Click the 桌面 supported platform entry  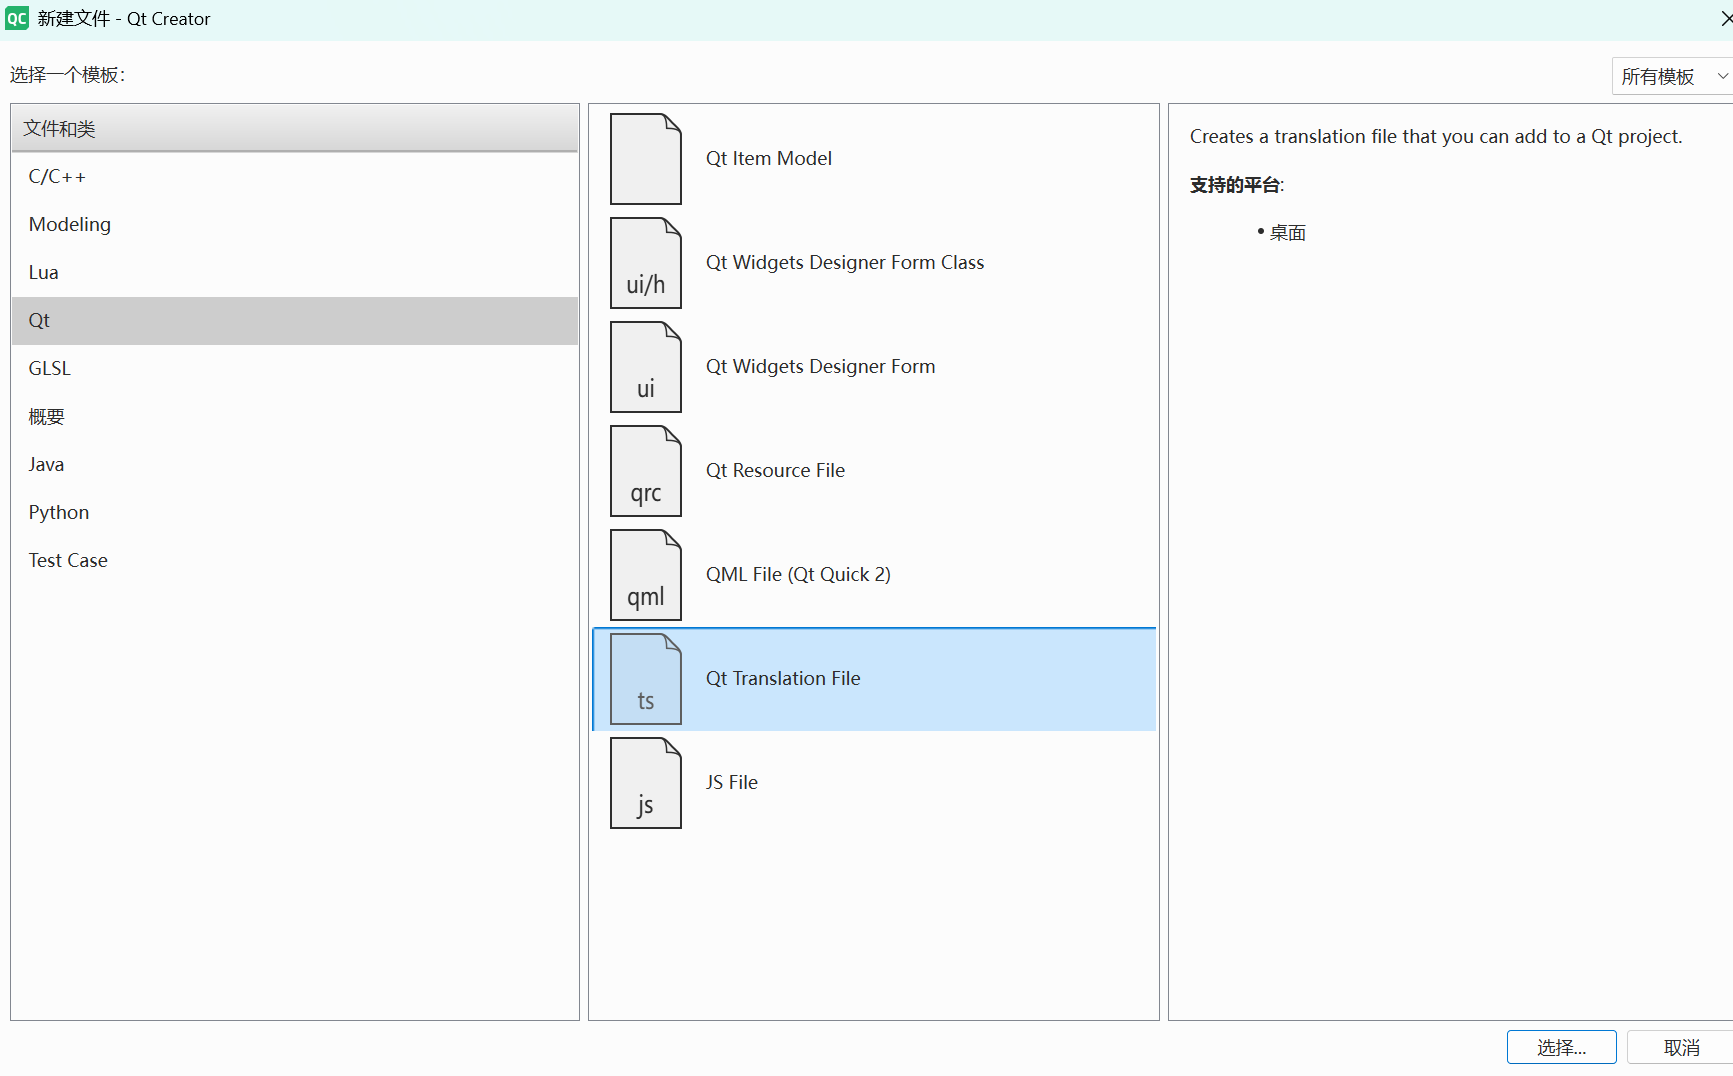tap(1287, 233)
